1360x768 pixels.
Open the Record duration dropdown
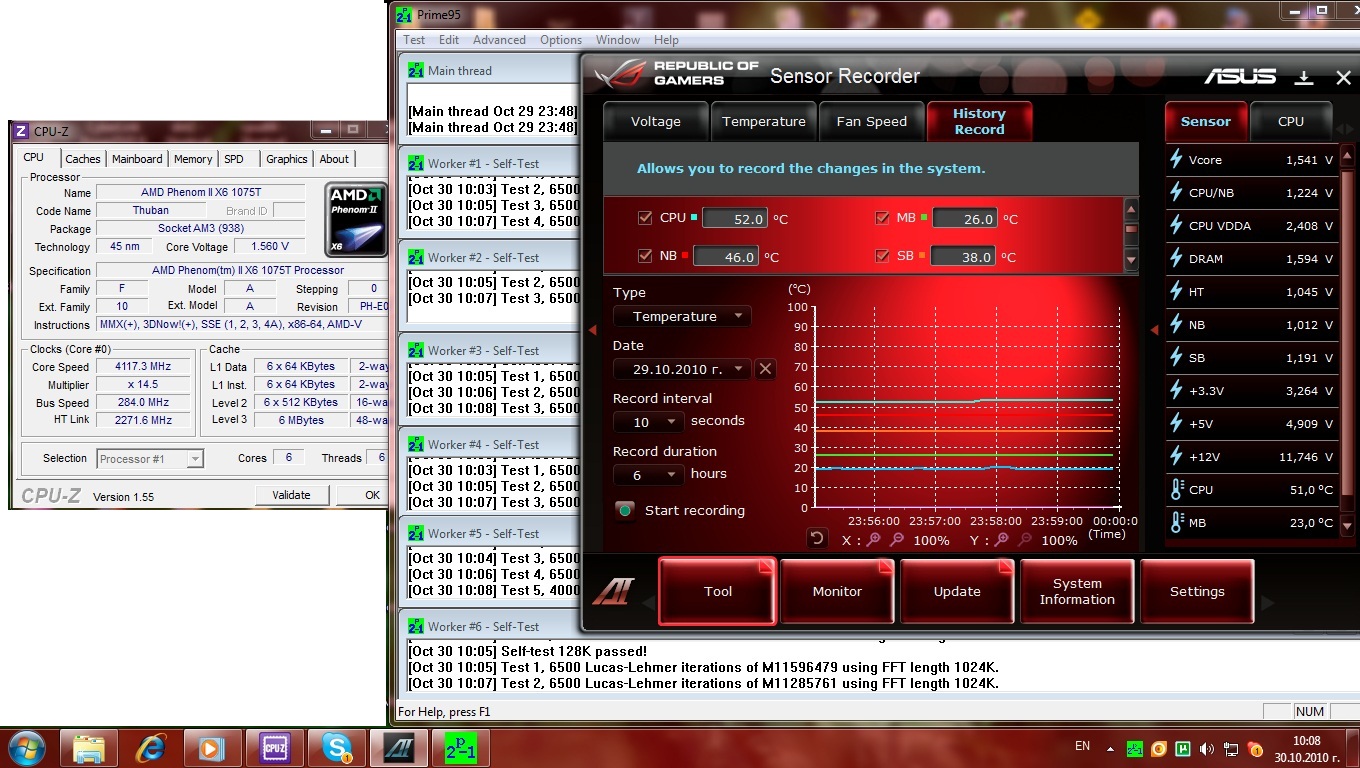(648, 475)
